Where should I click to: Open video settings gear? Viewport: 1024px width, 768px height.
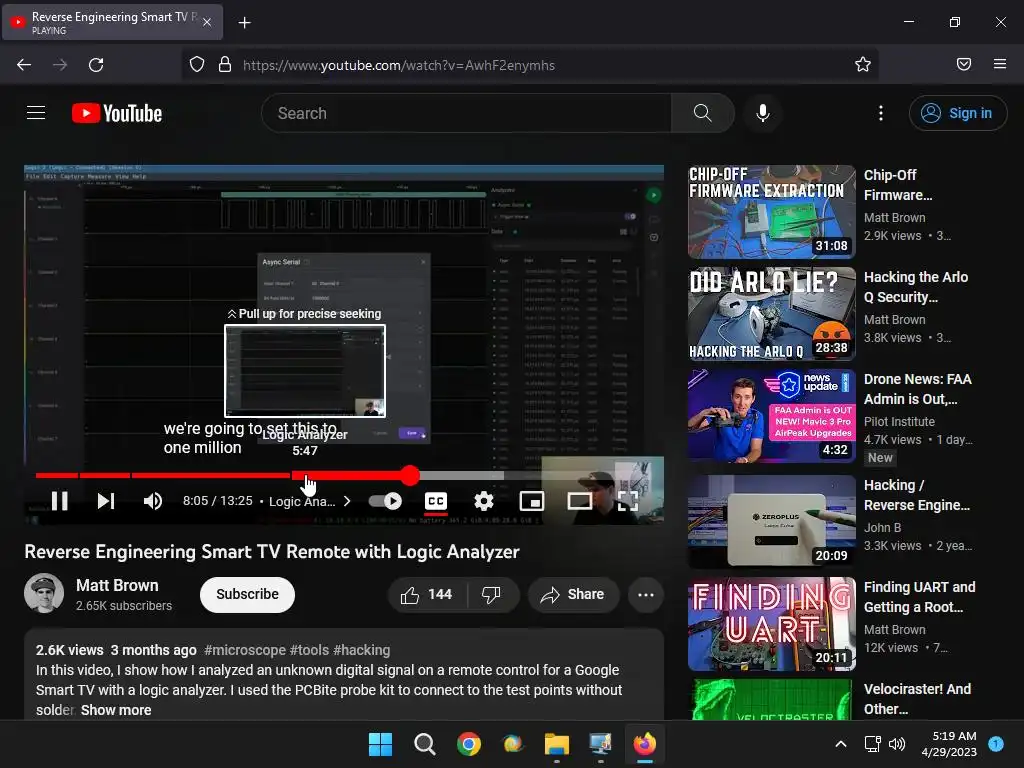coord(483,501)
